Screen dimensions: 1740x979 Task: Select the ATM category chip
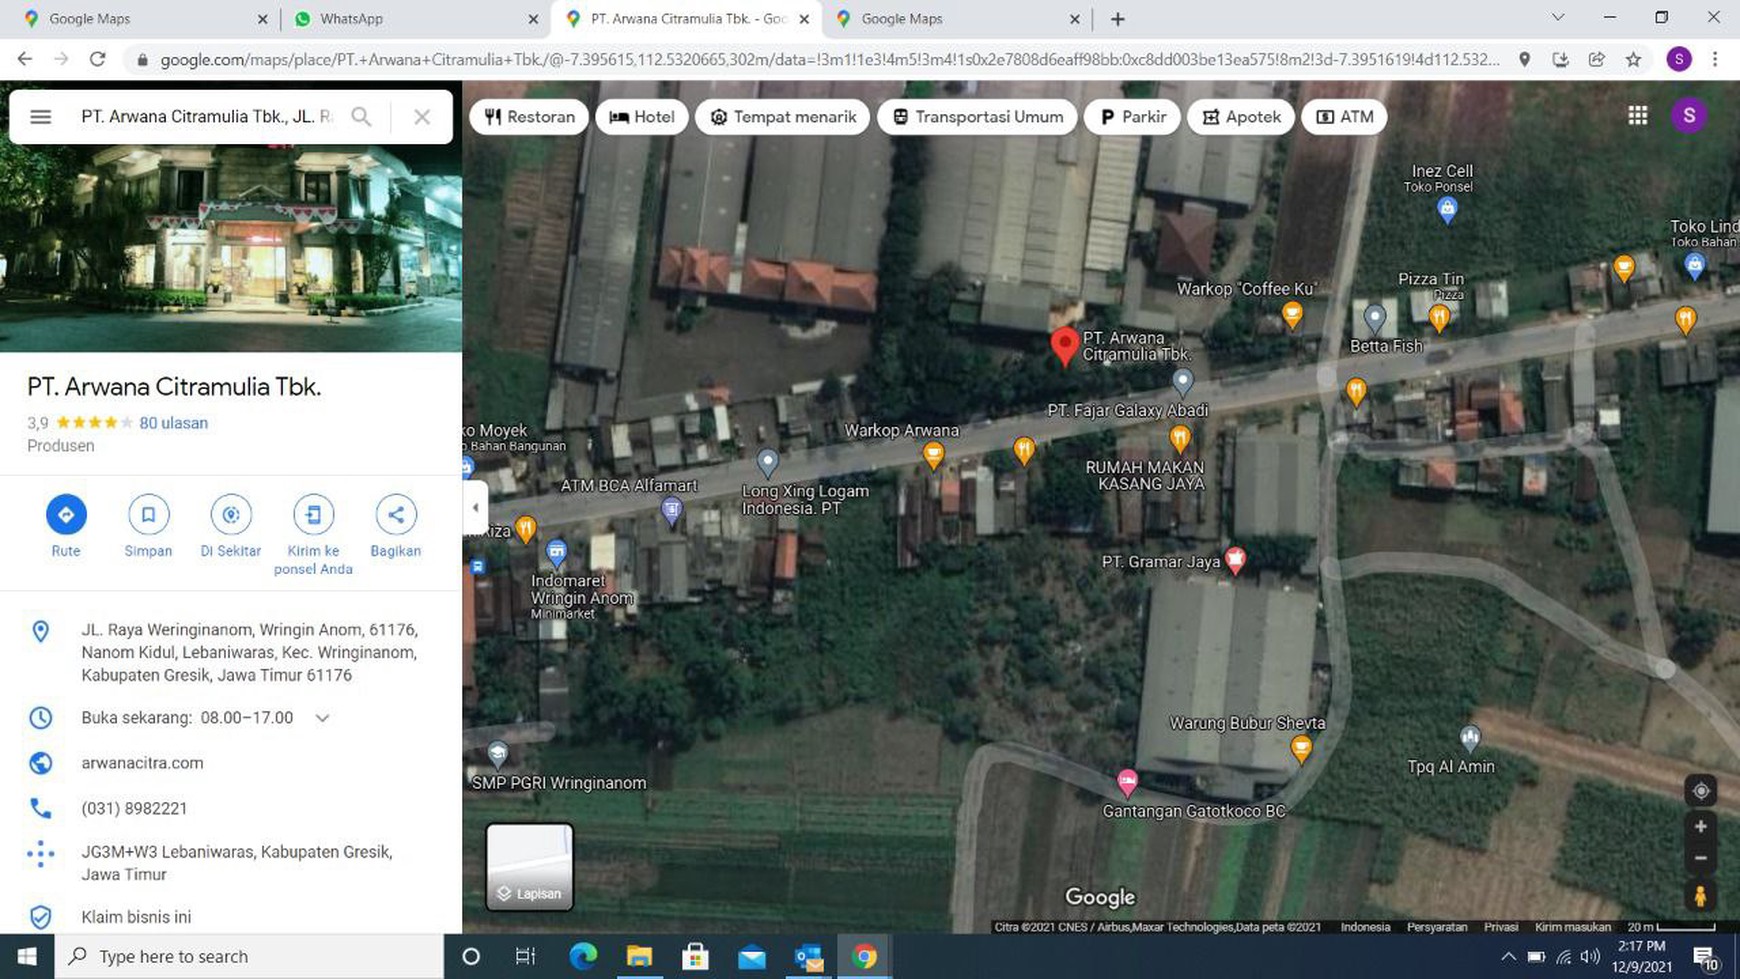[x=1345, y=117]
